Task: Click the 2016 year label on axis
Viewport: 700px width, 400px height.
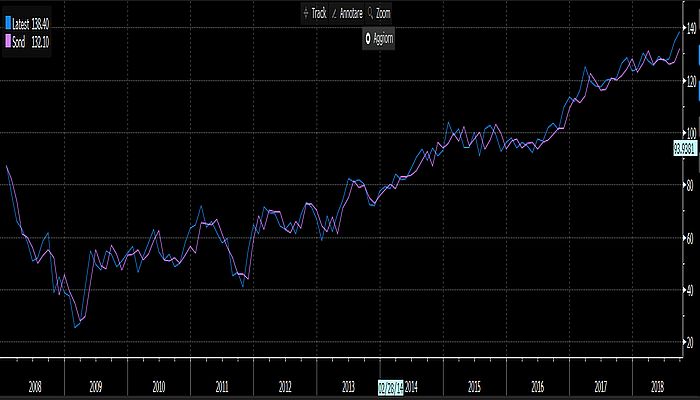Action: click(538, 385)
